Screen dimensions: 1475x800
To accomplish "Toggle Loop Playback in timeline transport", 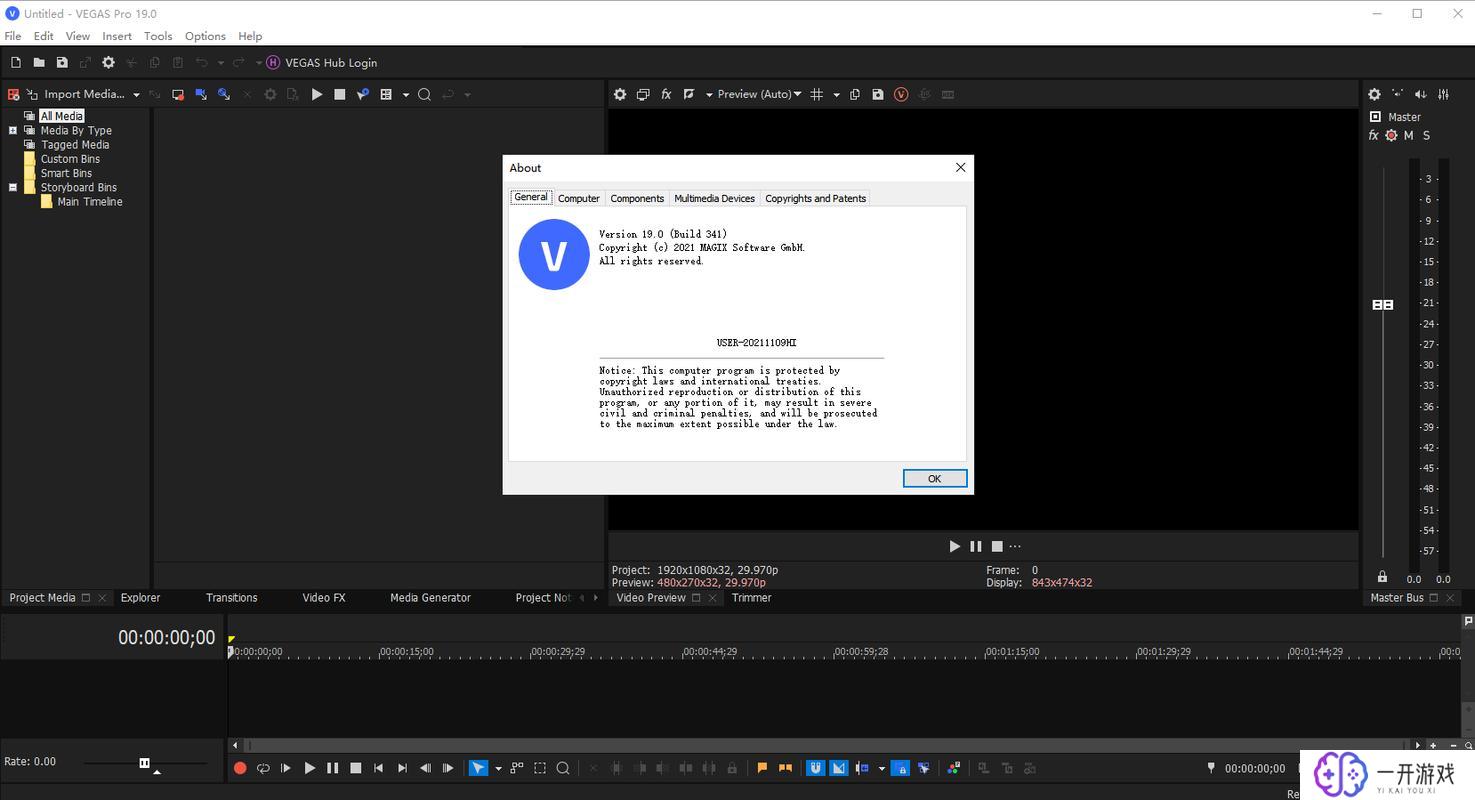I will tap(263, 768).
